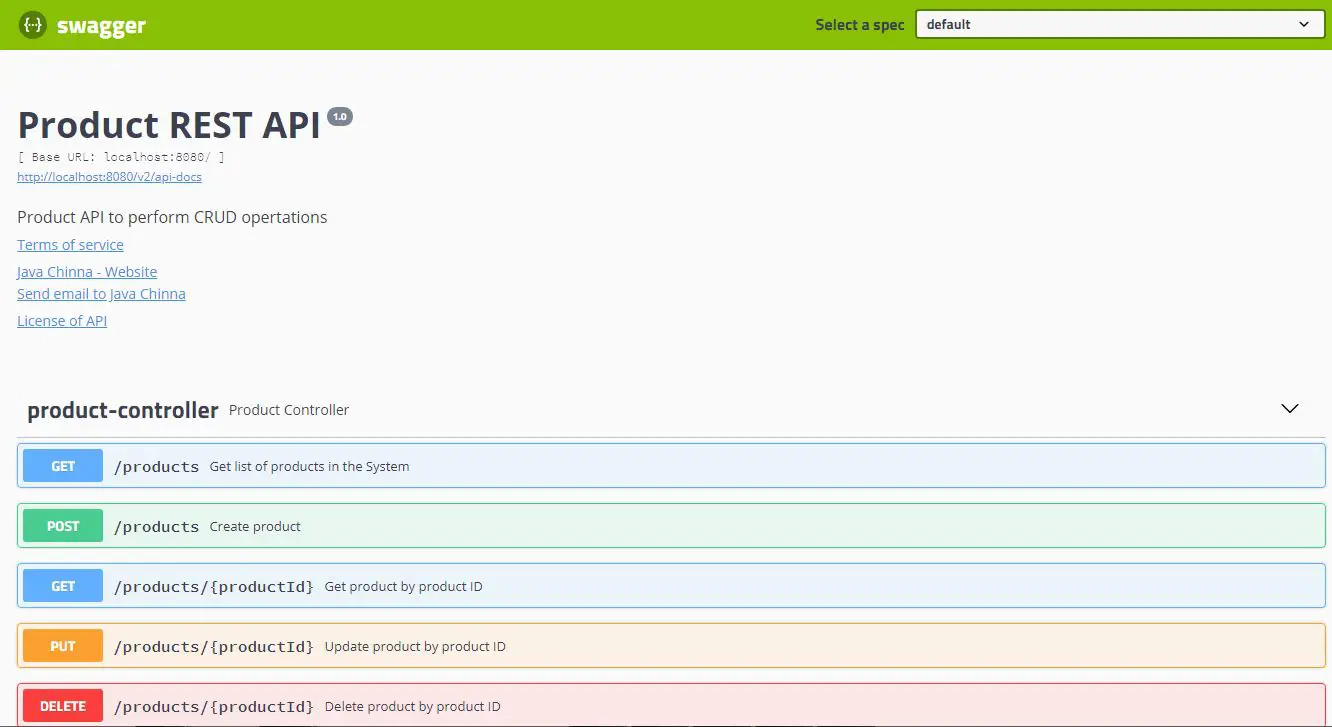The height and width of the screenshot is (727, 1332).
Task: Click the API version 1.0 badge
Action: pyautogui.click(x=340, y=116)
